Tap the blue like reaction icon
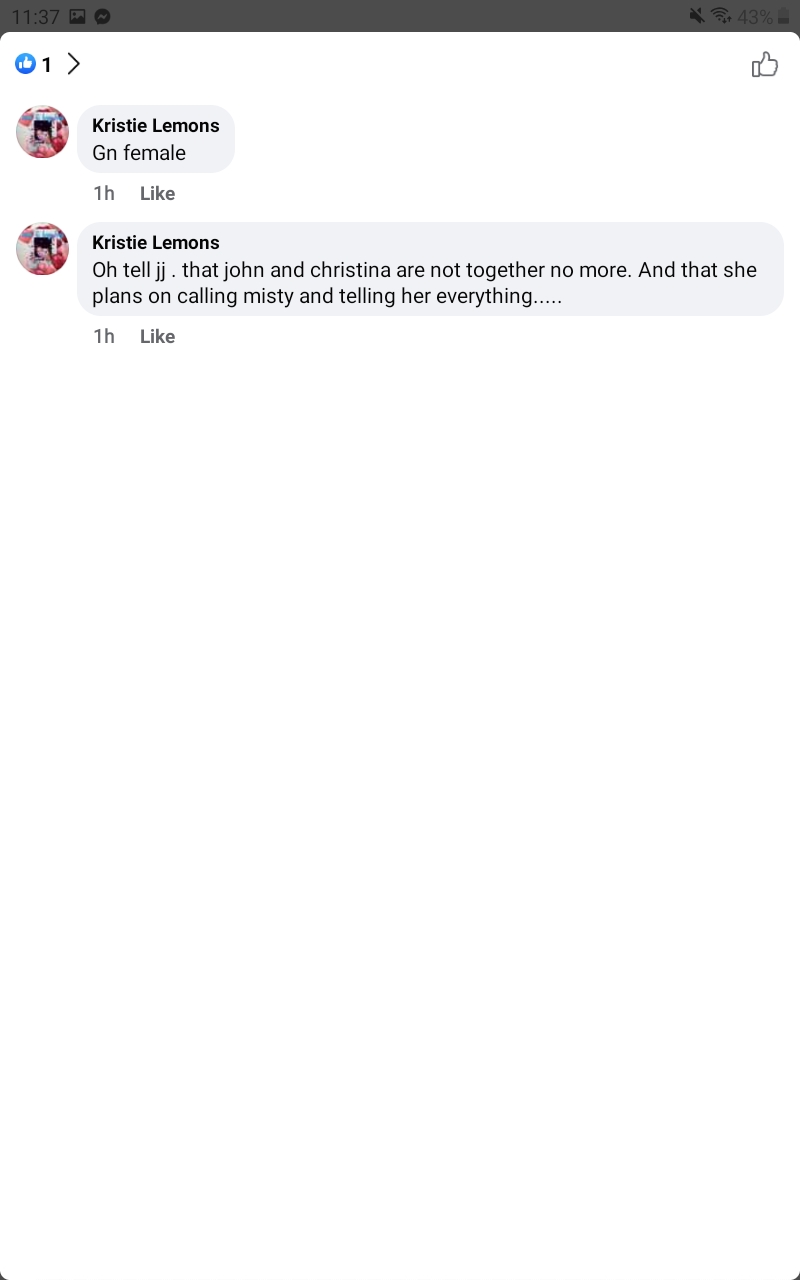Image resolution: width=800 pixels, height=1280 pixels. (x=25, y=64)
